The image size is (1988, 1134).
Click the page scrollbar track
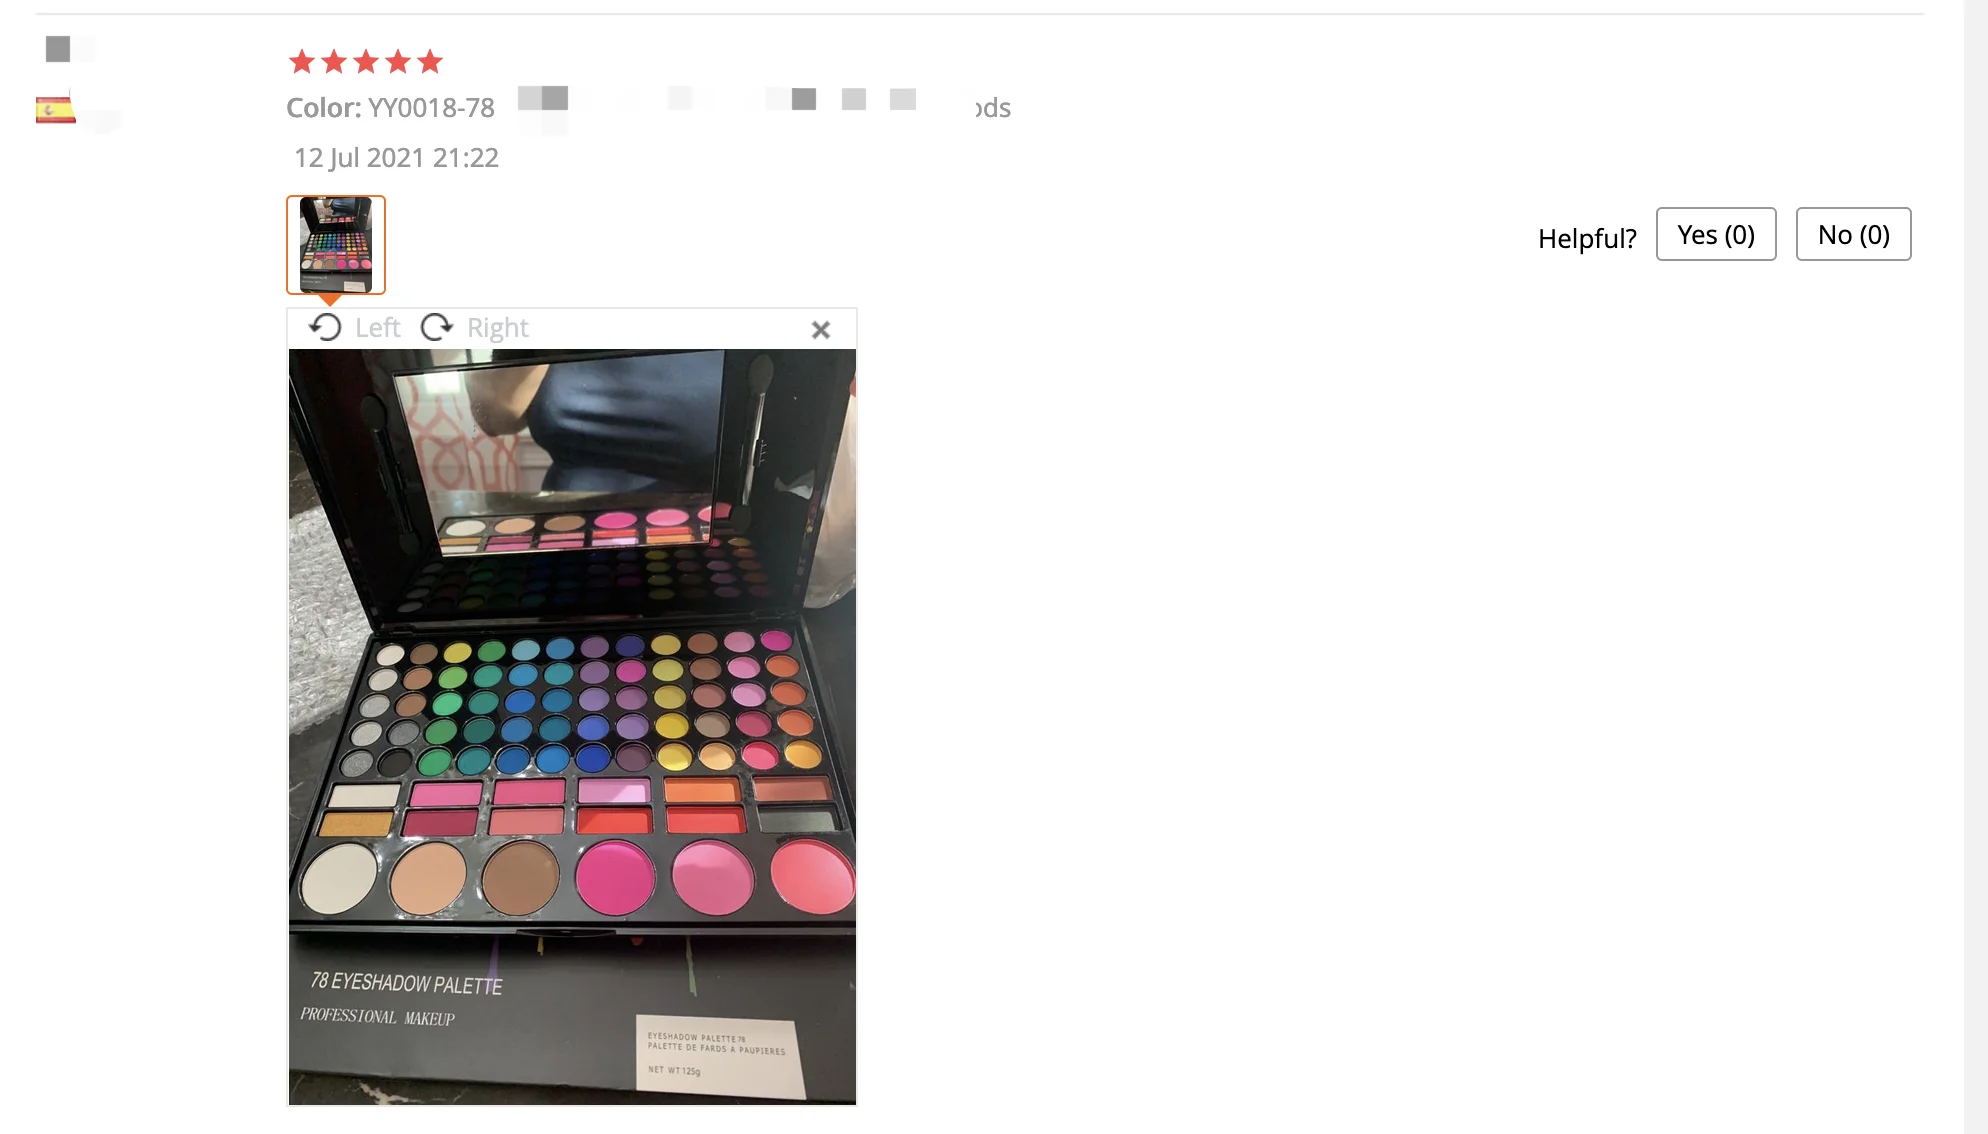click(x=1975, y=567)
